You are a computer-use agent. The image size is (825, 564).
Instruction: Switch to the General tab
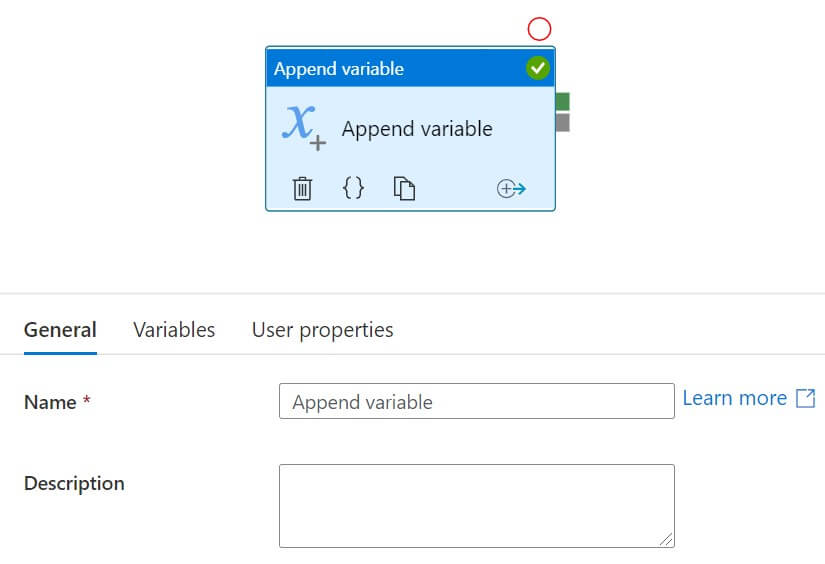point(60,330)
